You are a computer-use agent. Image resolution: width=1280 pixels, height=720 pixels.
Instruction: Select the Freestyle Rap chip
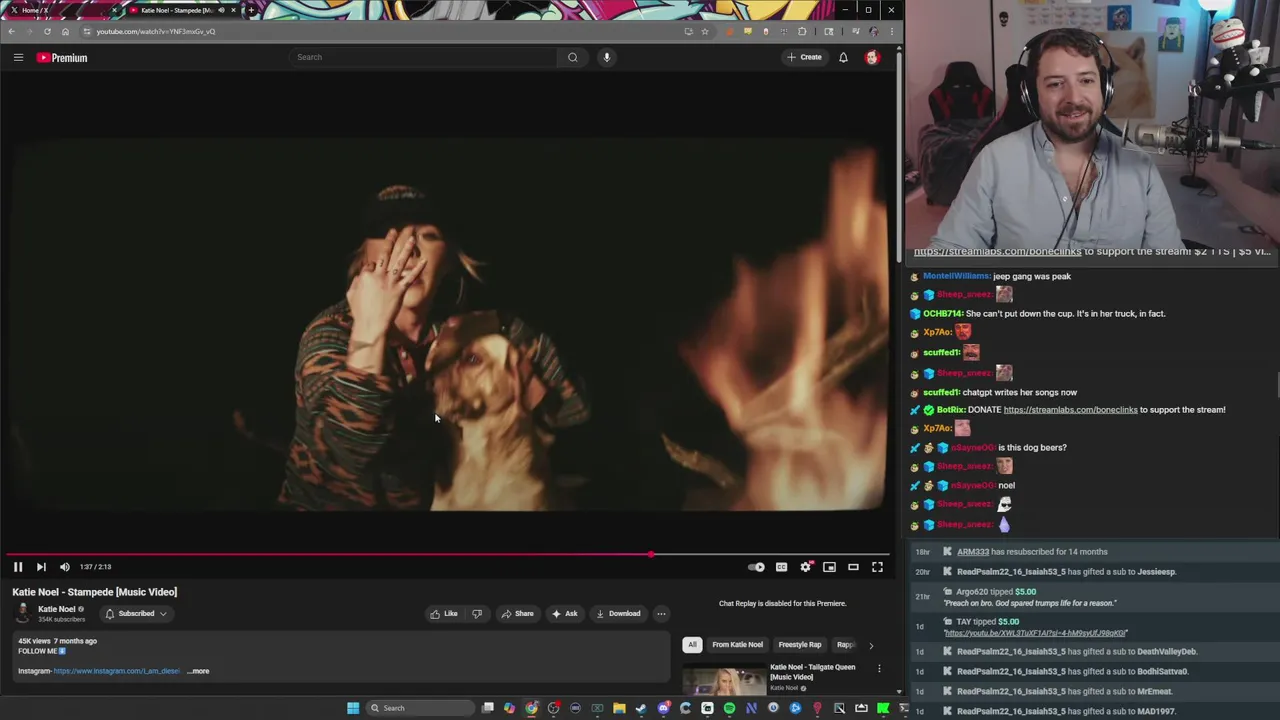pos(800,645)
